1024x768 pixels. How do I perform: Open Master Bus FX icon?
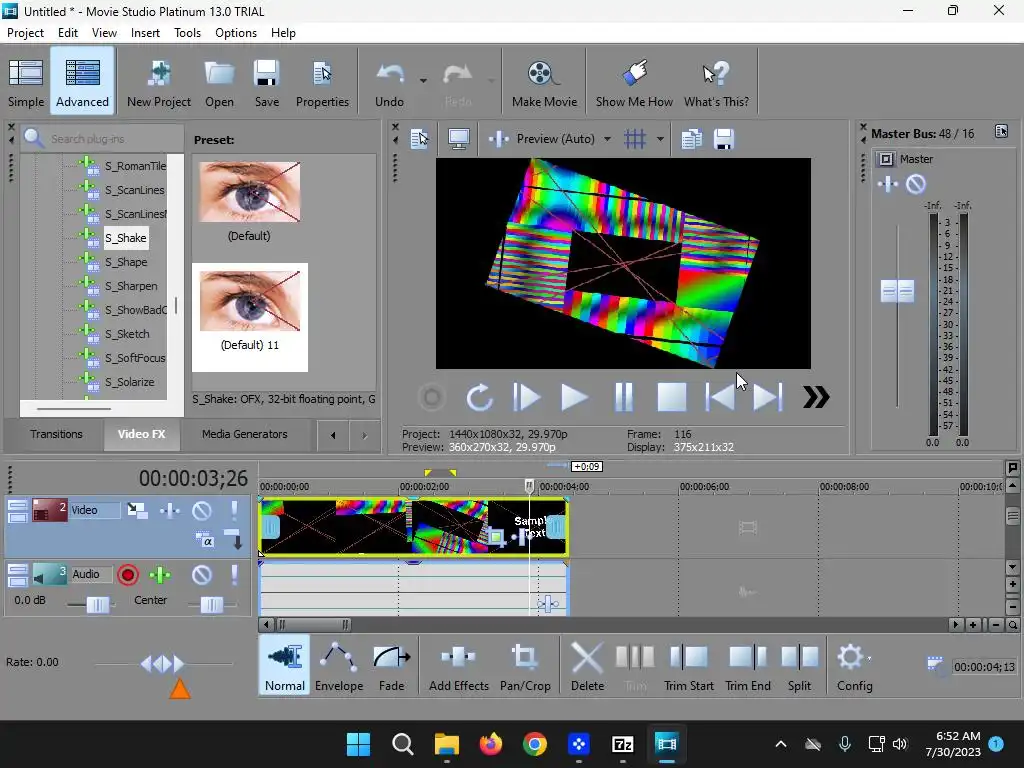(887, 184)
